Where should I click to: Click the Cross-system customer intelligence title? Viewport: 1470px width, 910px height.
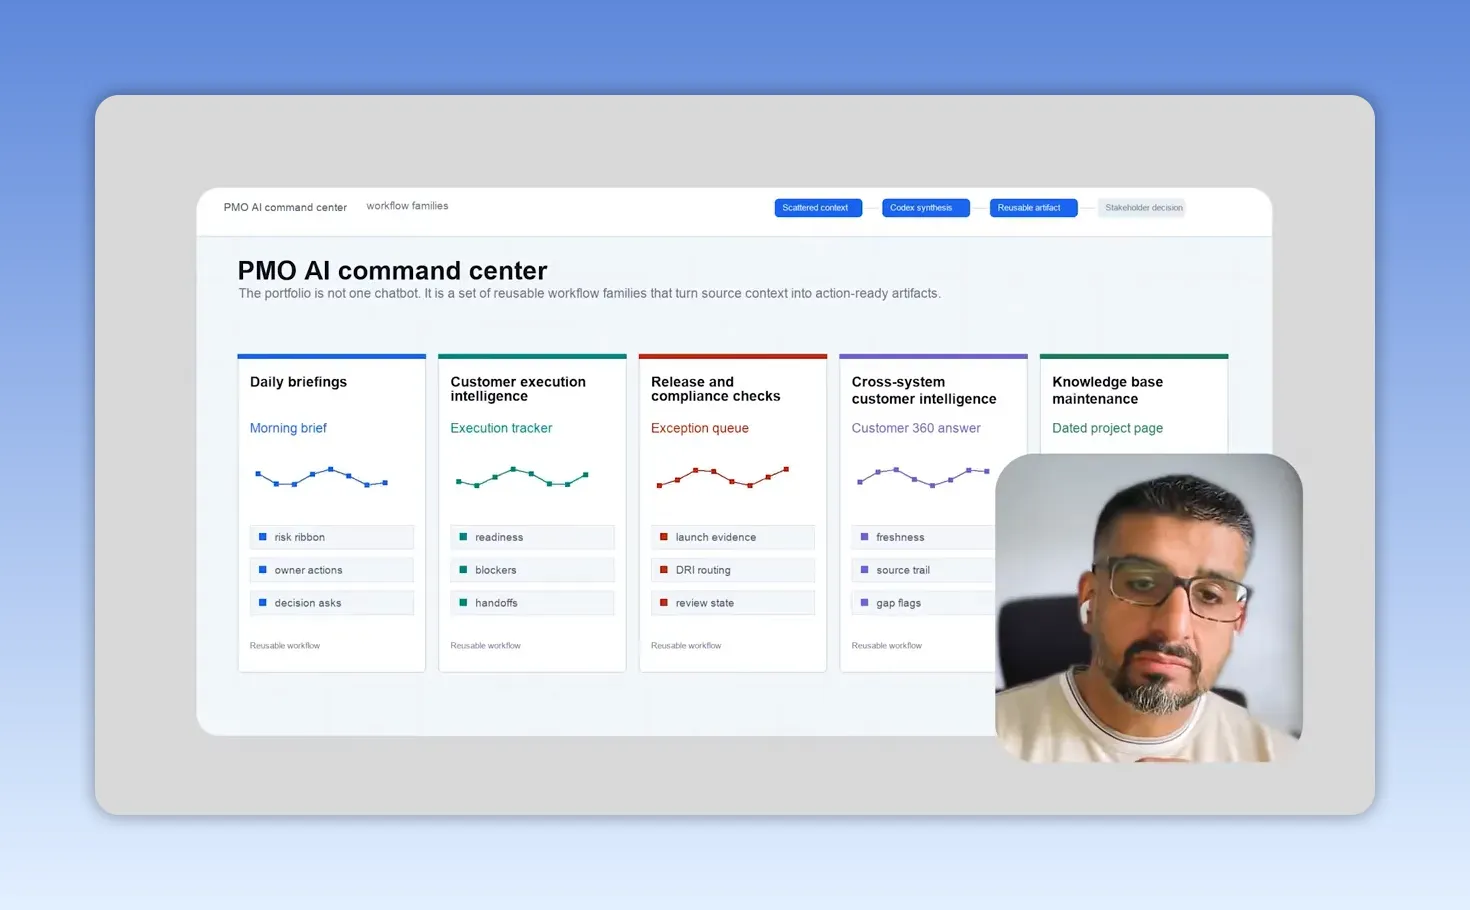pyautogui.click(x=924, y=390)
